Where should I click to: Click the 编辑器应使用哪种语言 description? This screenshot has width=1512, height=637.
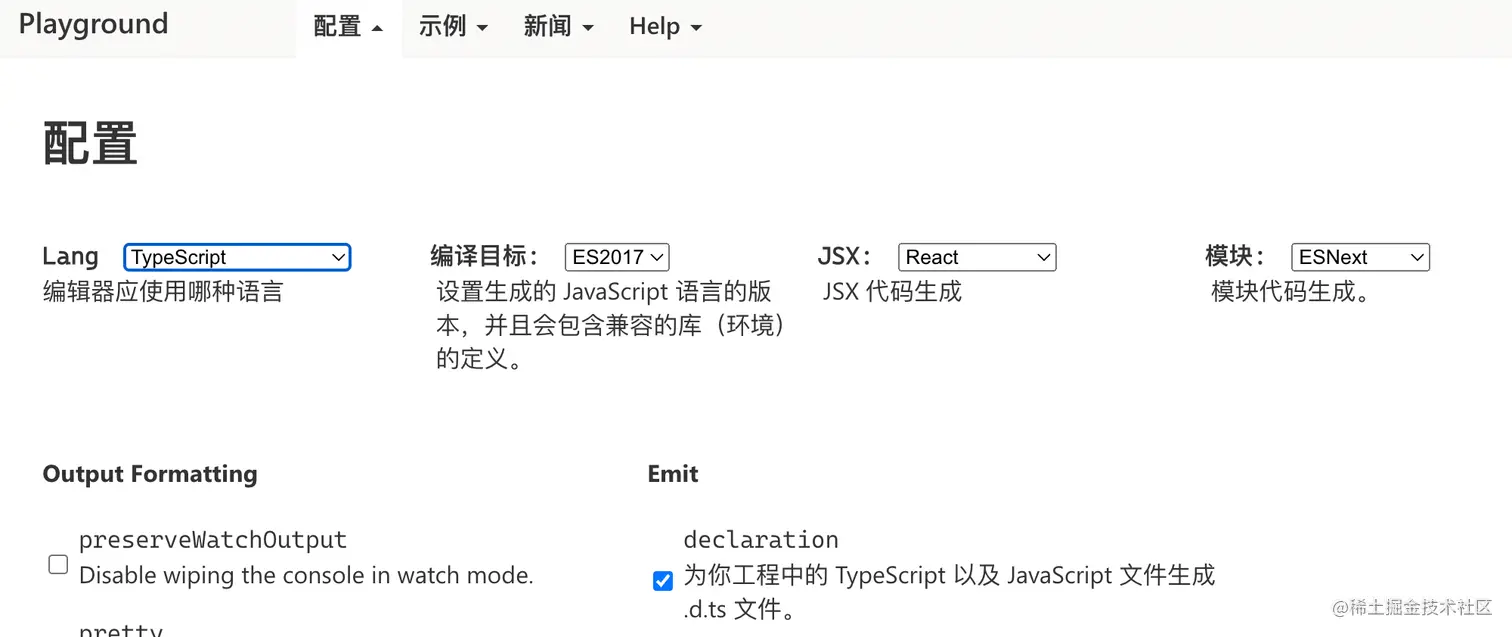point(163,292)
